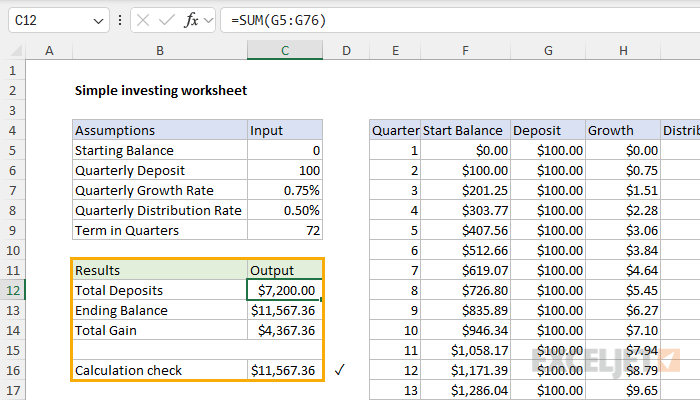The width and height of the screenshot is (700, 400).
Task: Click the 'Input' header cell
Action: pyautogui.click(x=285, y=130)
